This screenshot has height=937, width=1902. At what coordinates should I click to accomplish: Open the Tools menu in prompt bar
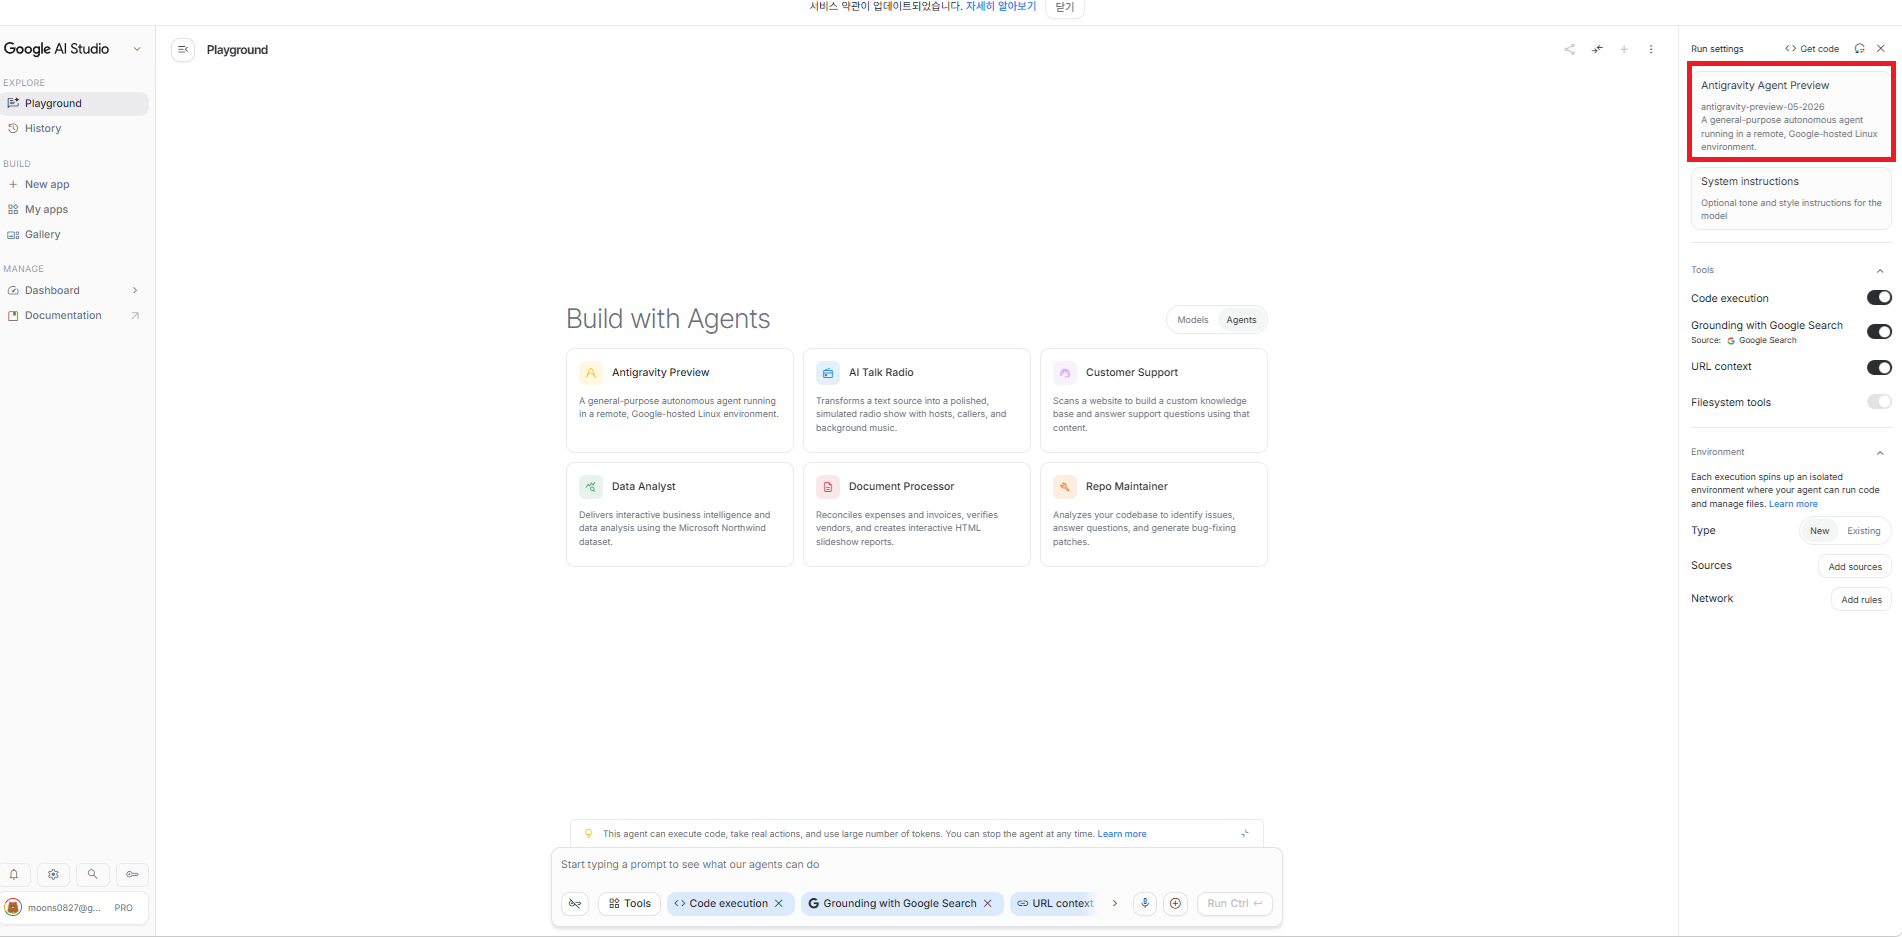pos(630,903)
